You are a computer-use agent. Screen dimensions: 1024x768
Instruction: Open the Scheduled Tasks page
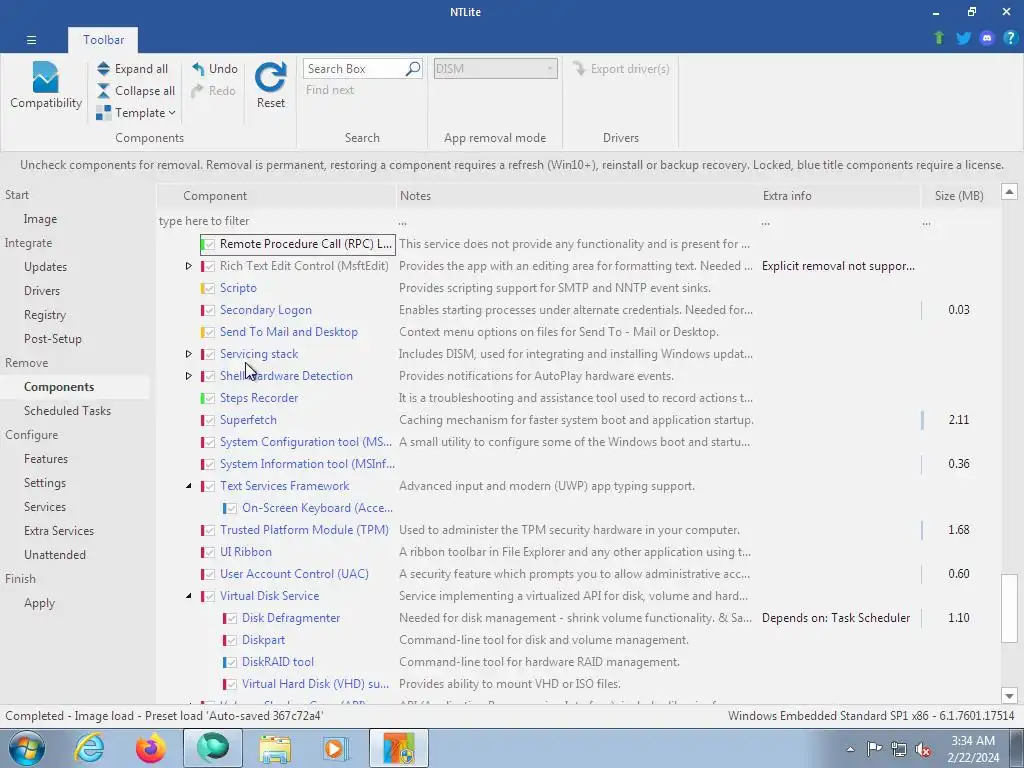[x=67, y=411]
